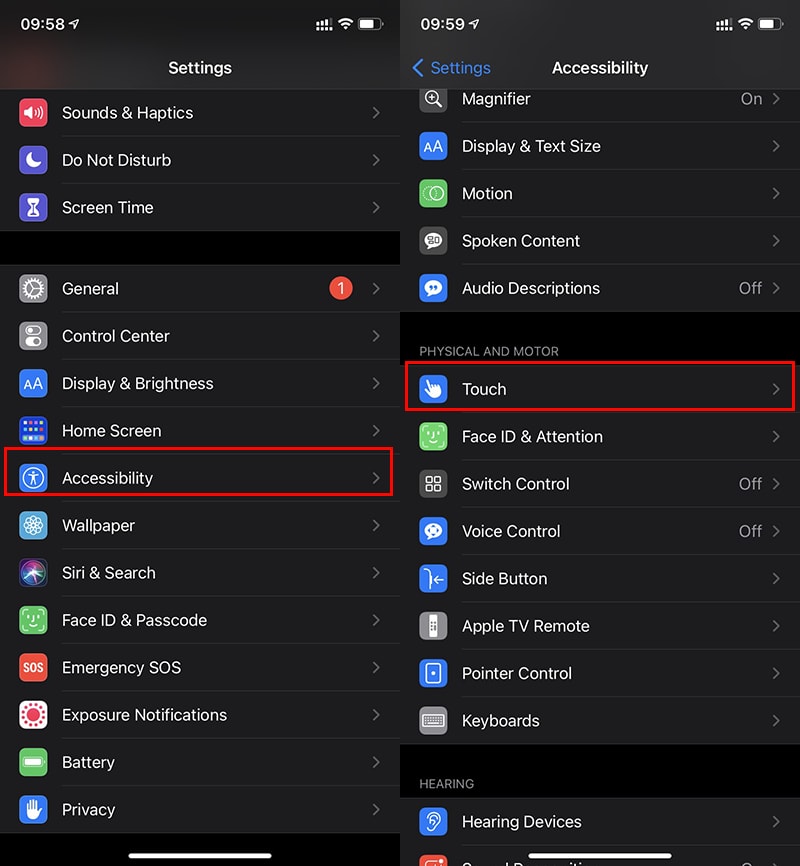The width and height of the screenshot is (800, 866).
Task: Tap the Home Screen grid icon
Action: point(33,431)
